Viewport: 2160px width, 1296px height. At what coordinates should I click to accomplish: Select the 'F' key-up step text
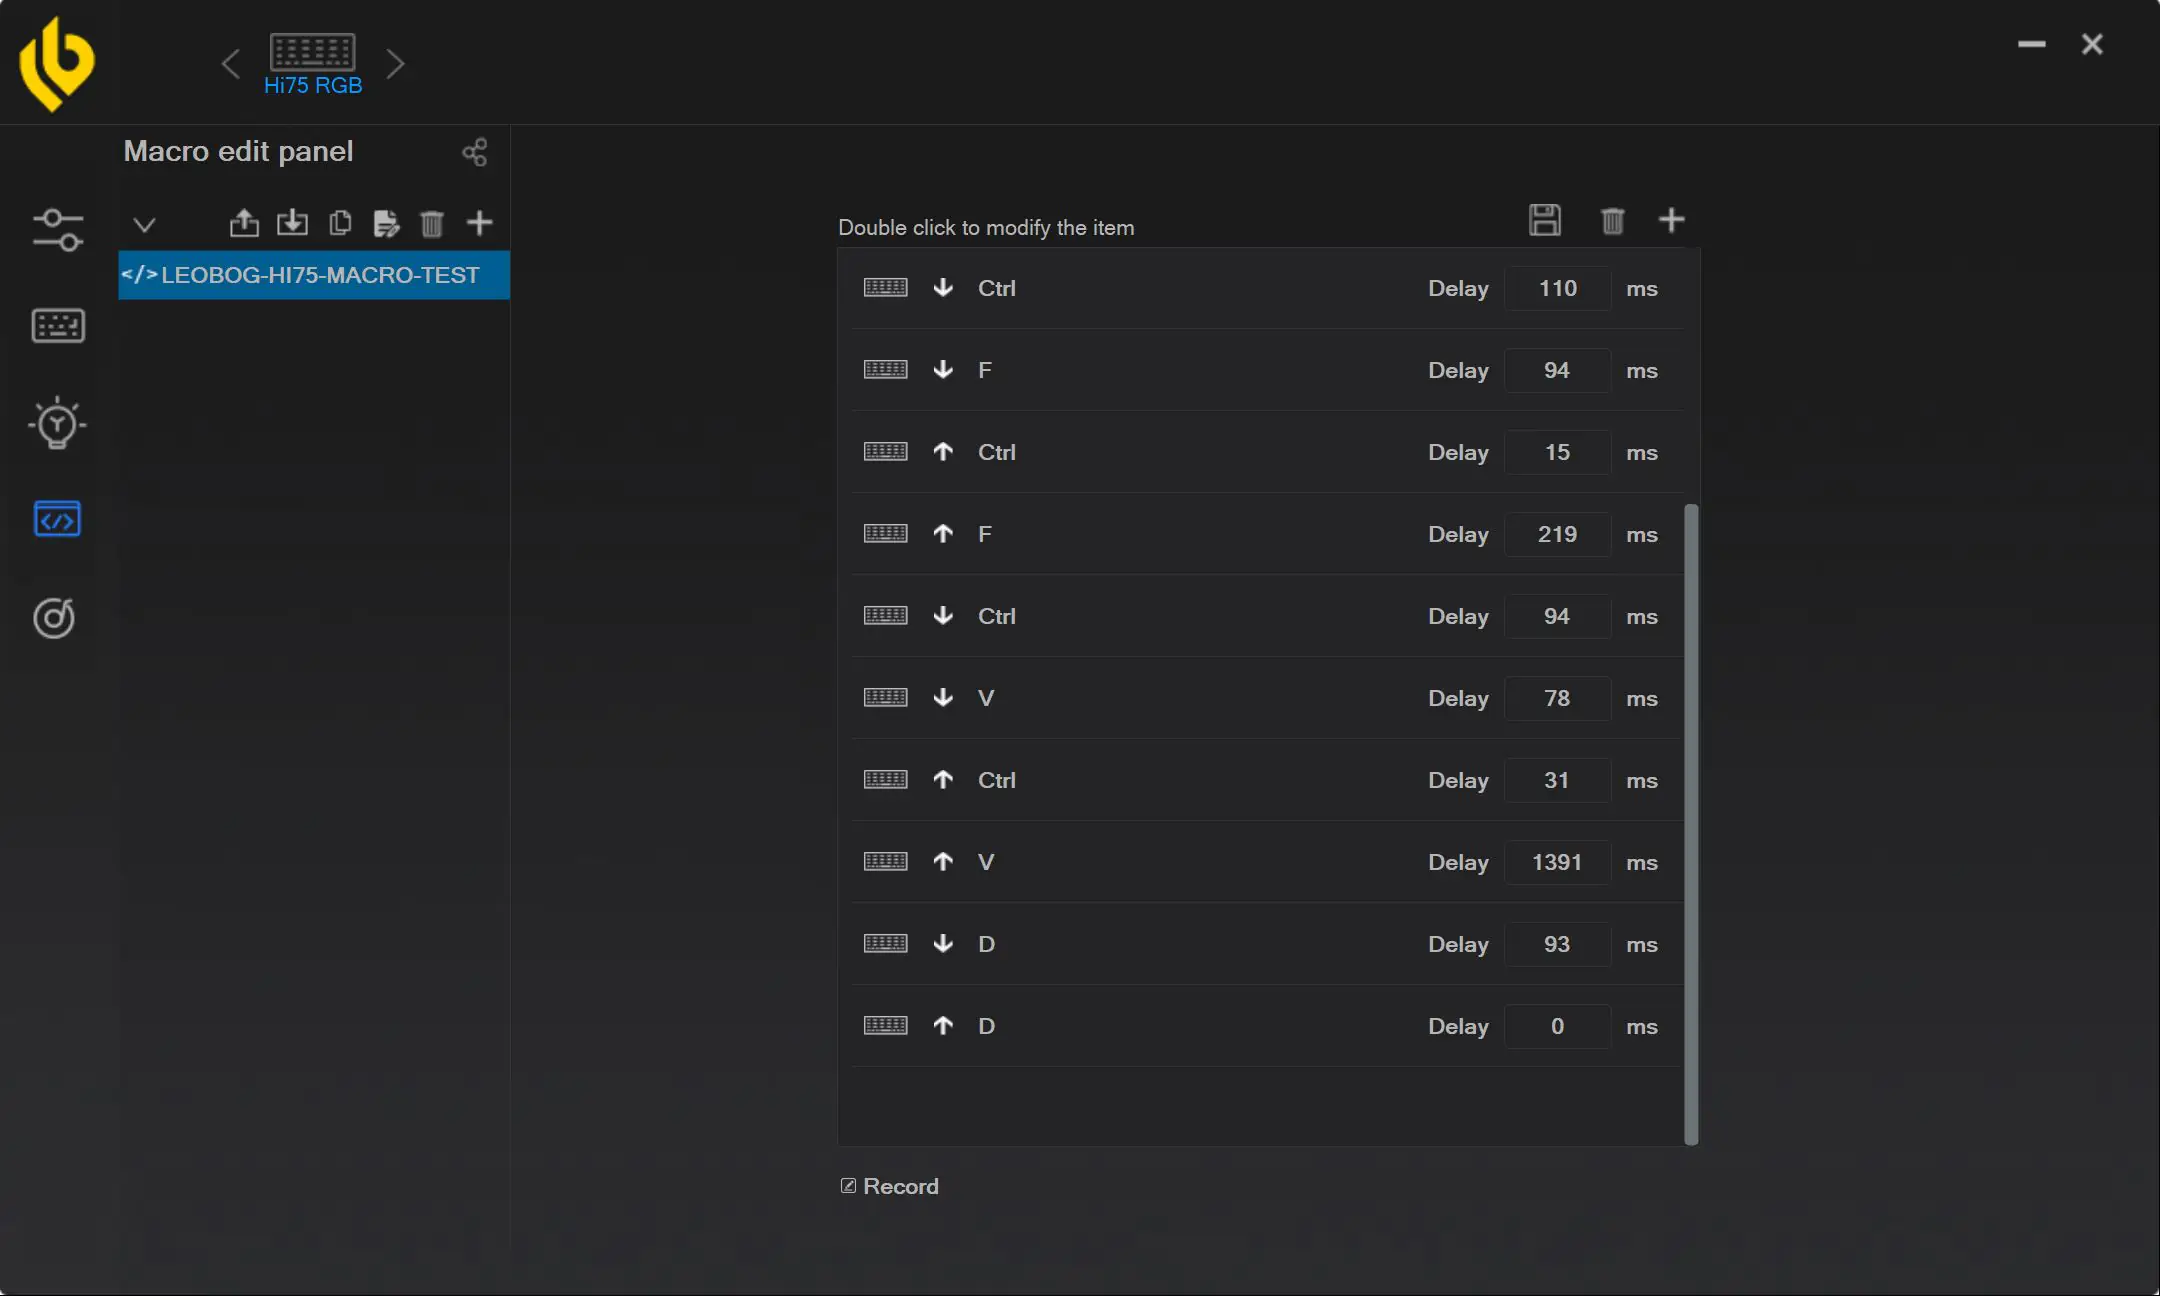tap(985, 534)
